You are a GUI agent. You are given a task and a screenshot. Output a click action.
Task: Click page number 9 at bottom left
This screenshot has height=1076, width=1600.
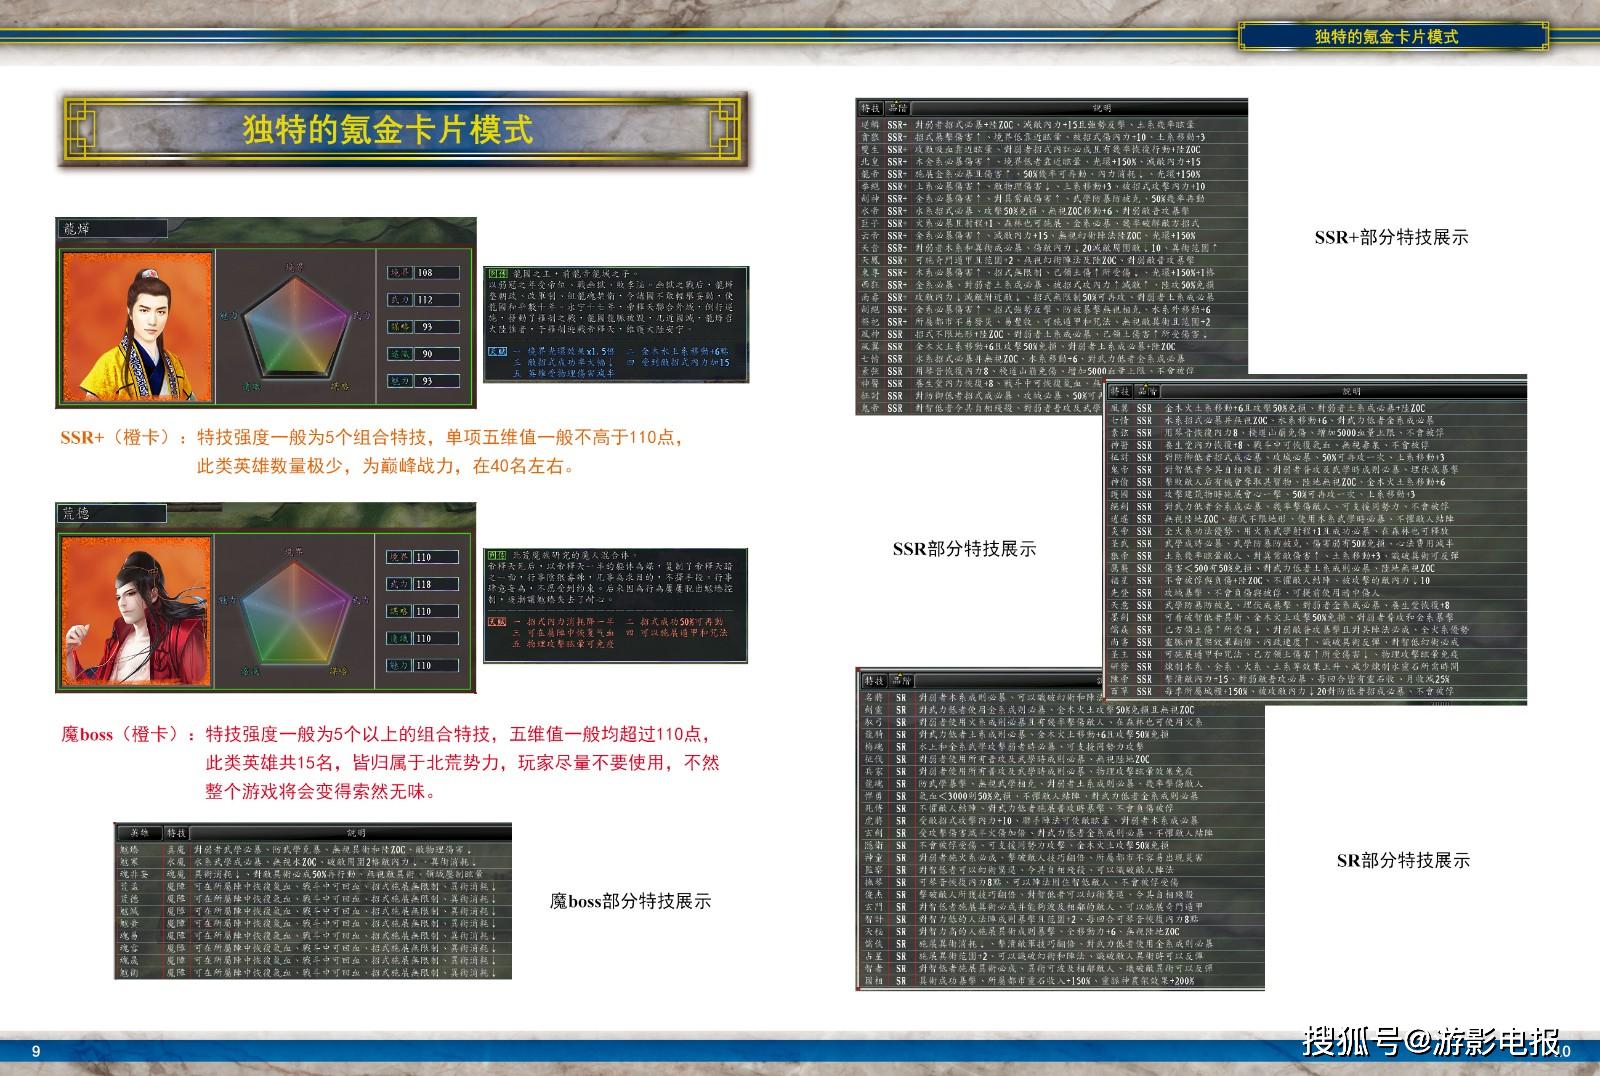(37, 1051)
